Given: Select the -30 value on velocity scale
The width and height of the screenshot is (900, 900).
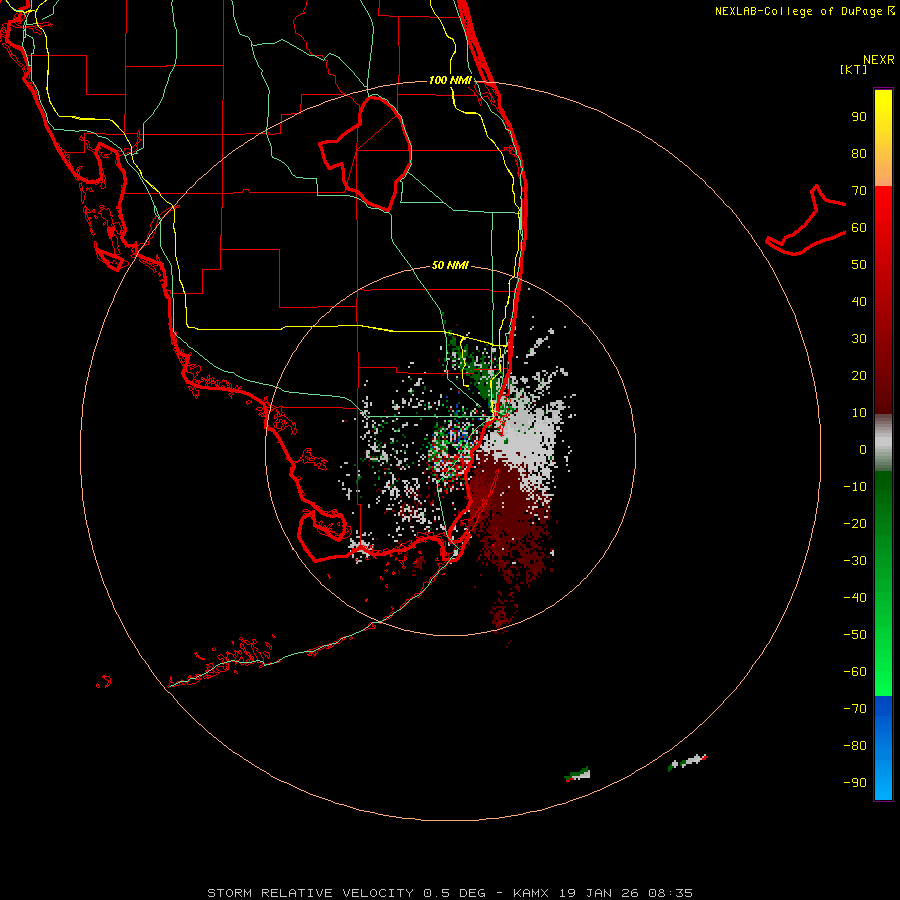Looking at the screenshot, I should tap(855, 561).
